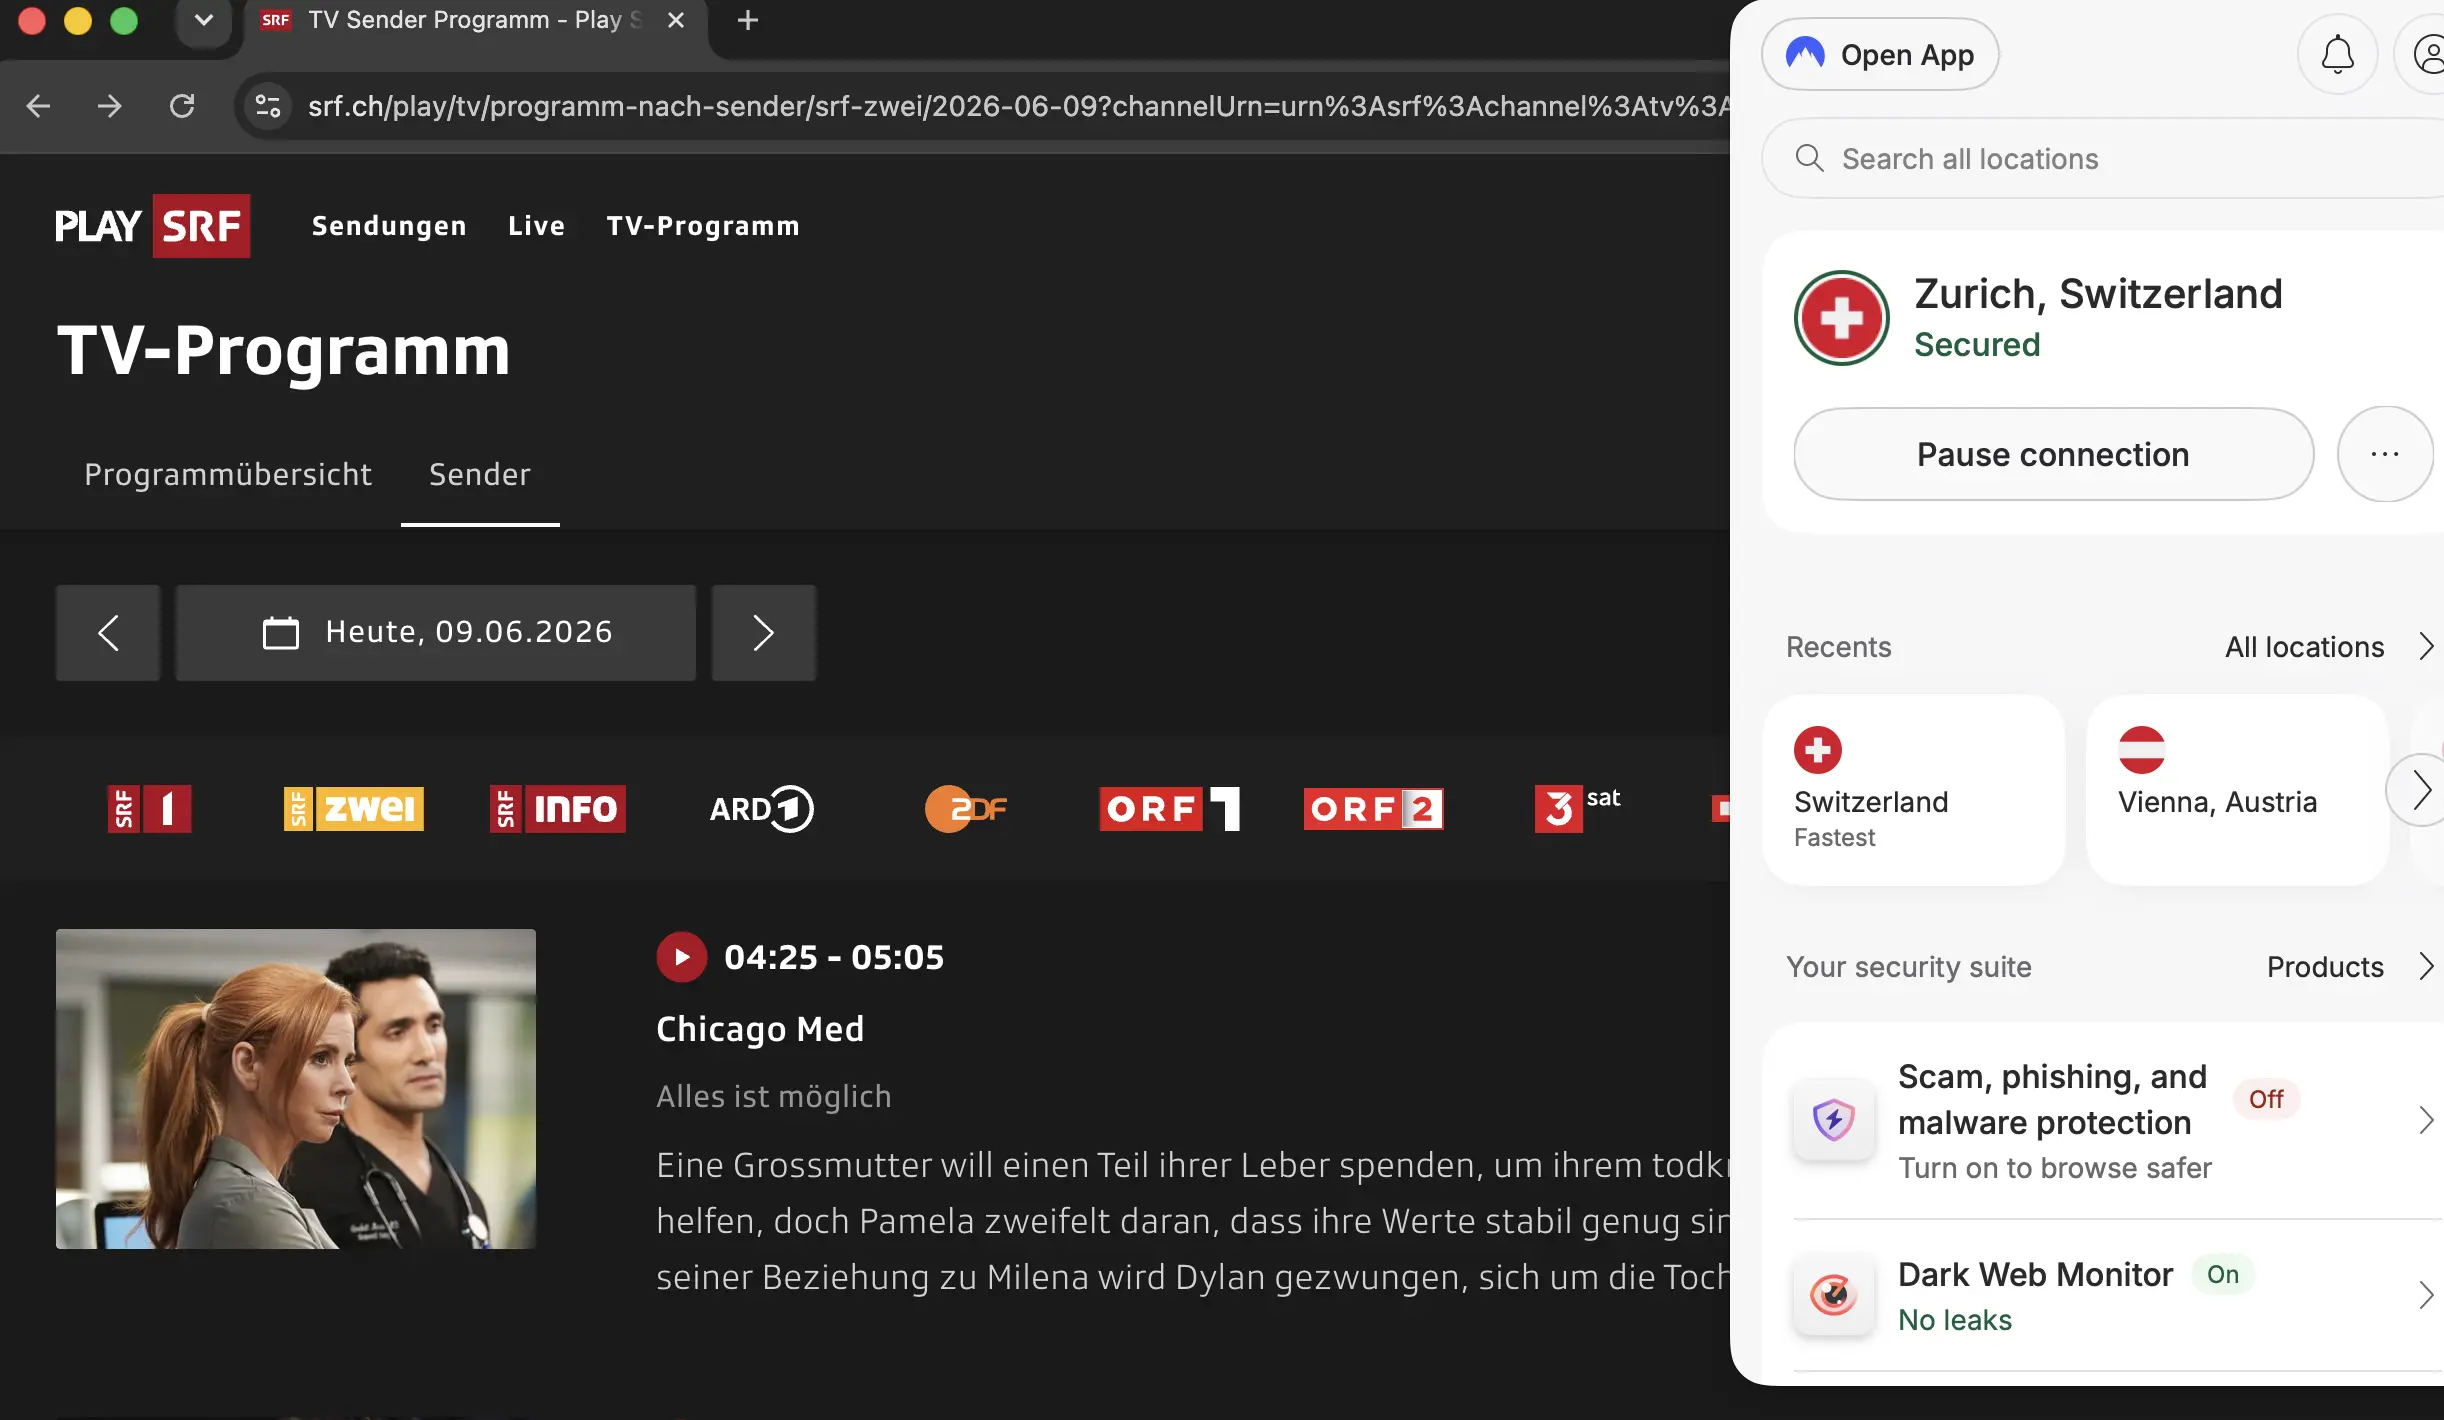
Task: Go to previous day in TV program
Action: coord(108,633)
